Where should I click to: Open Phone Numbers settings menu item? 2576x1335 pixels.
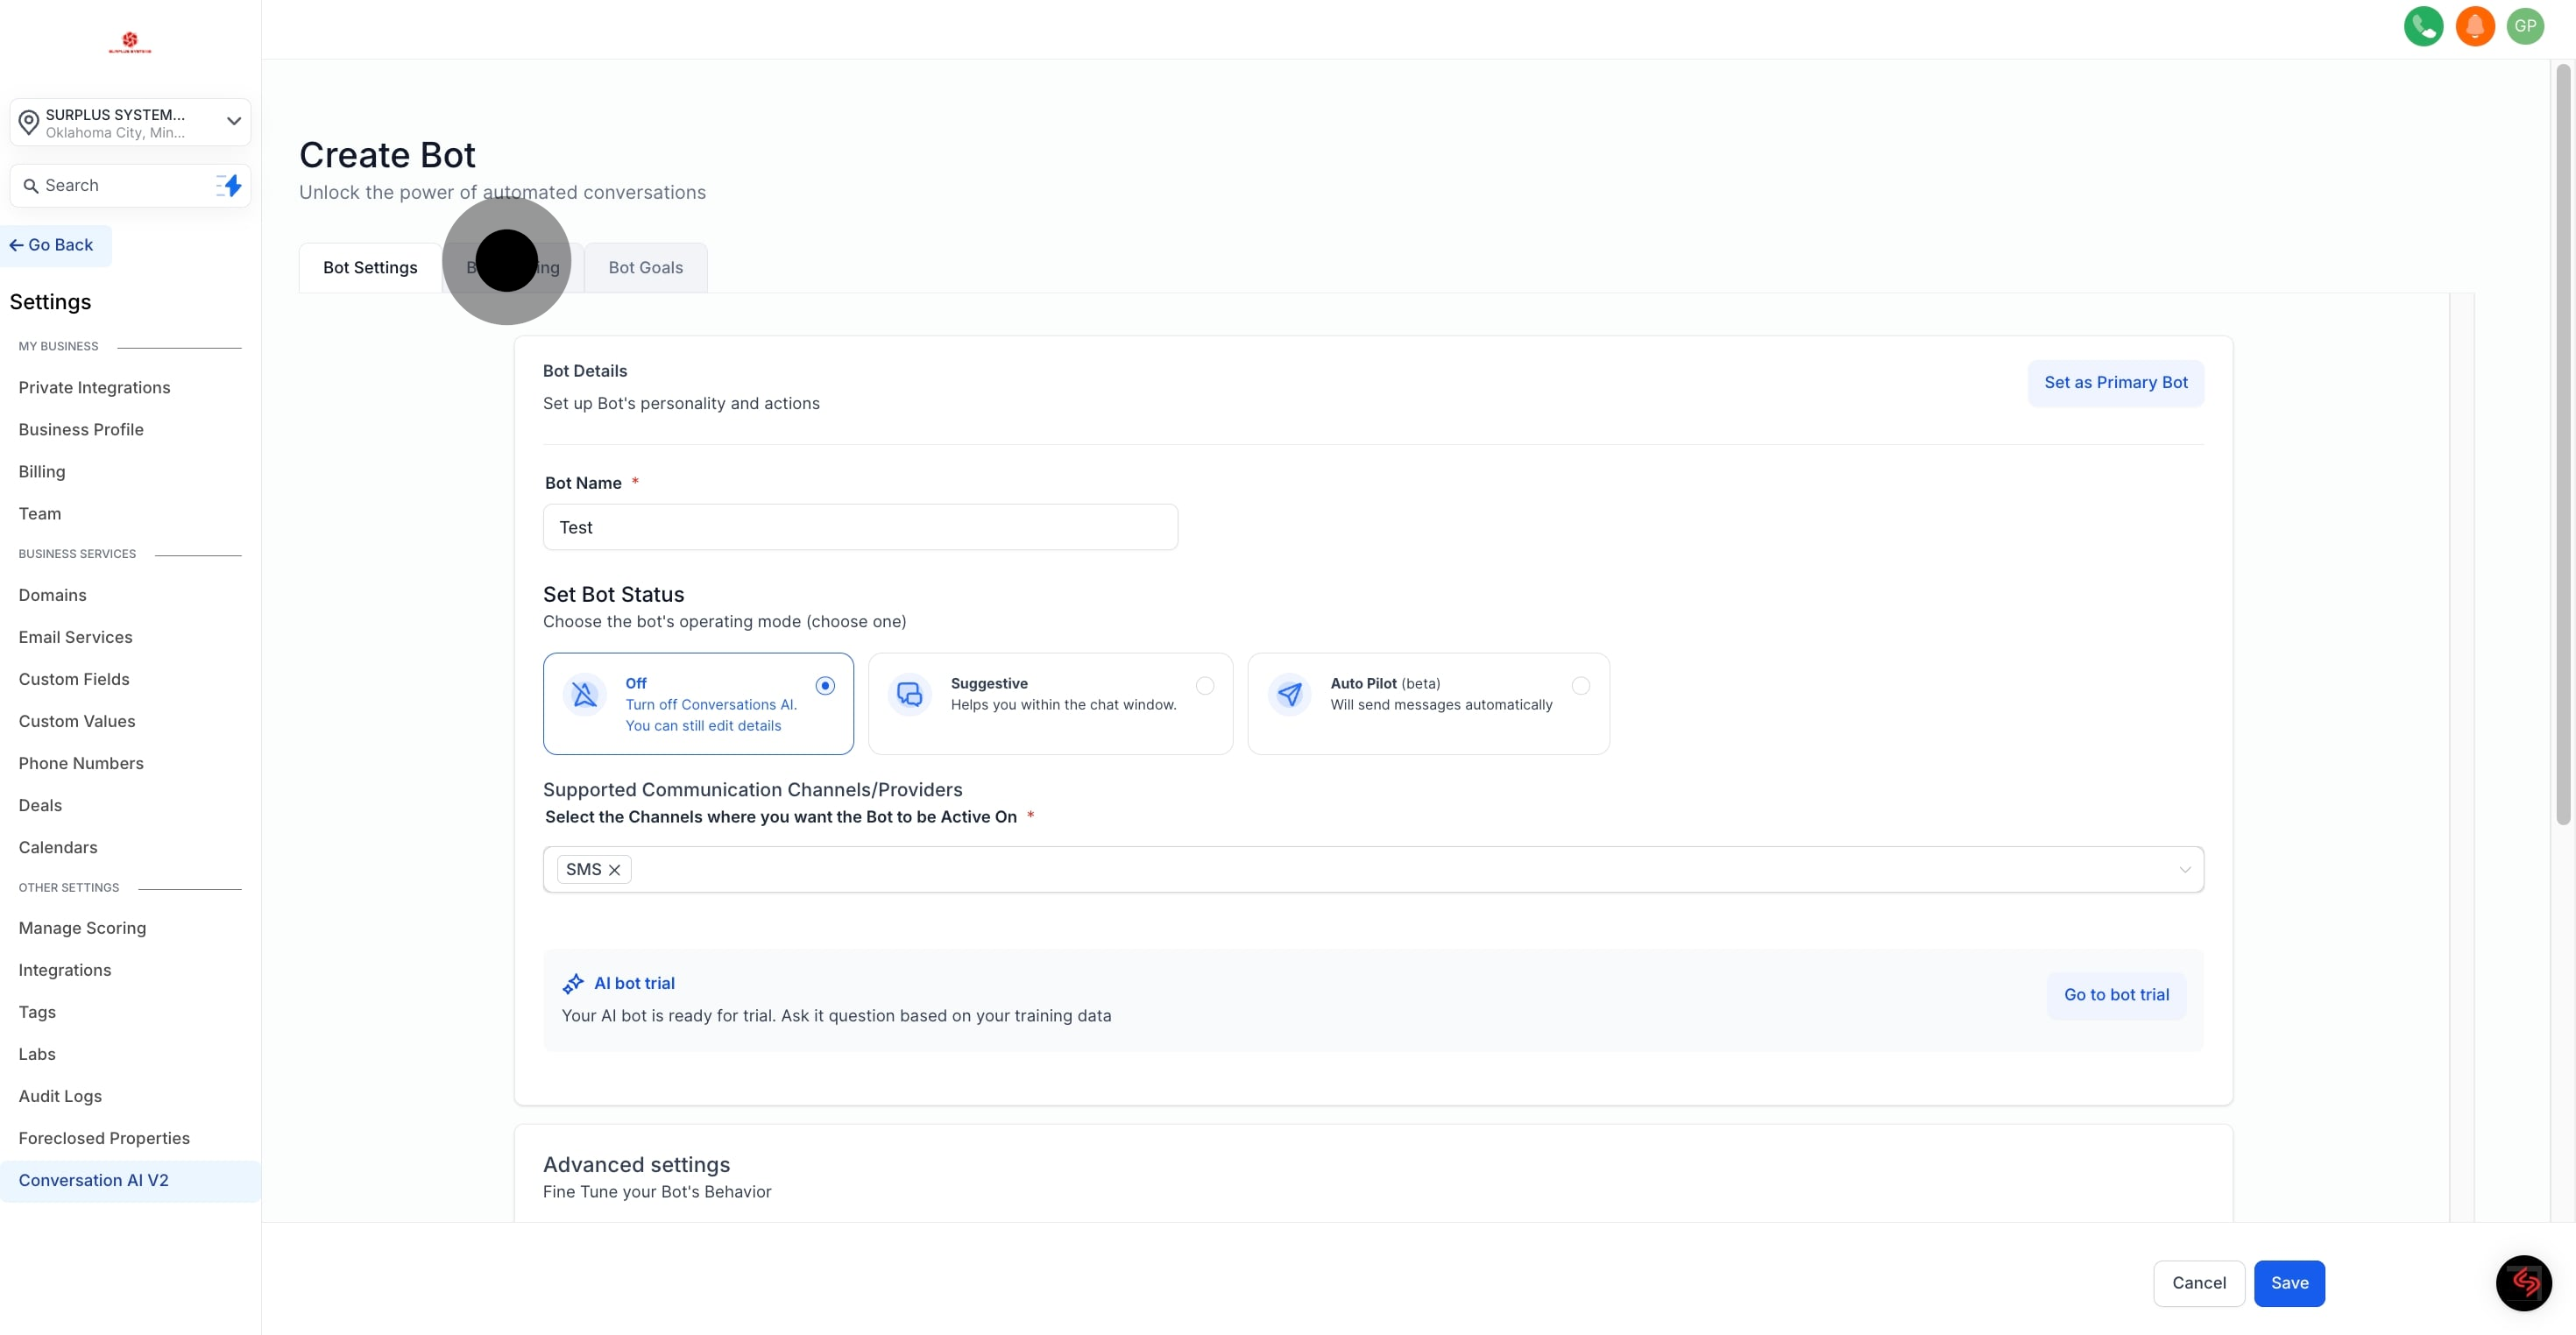(x=81, y=763)
